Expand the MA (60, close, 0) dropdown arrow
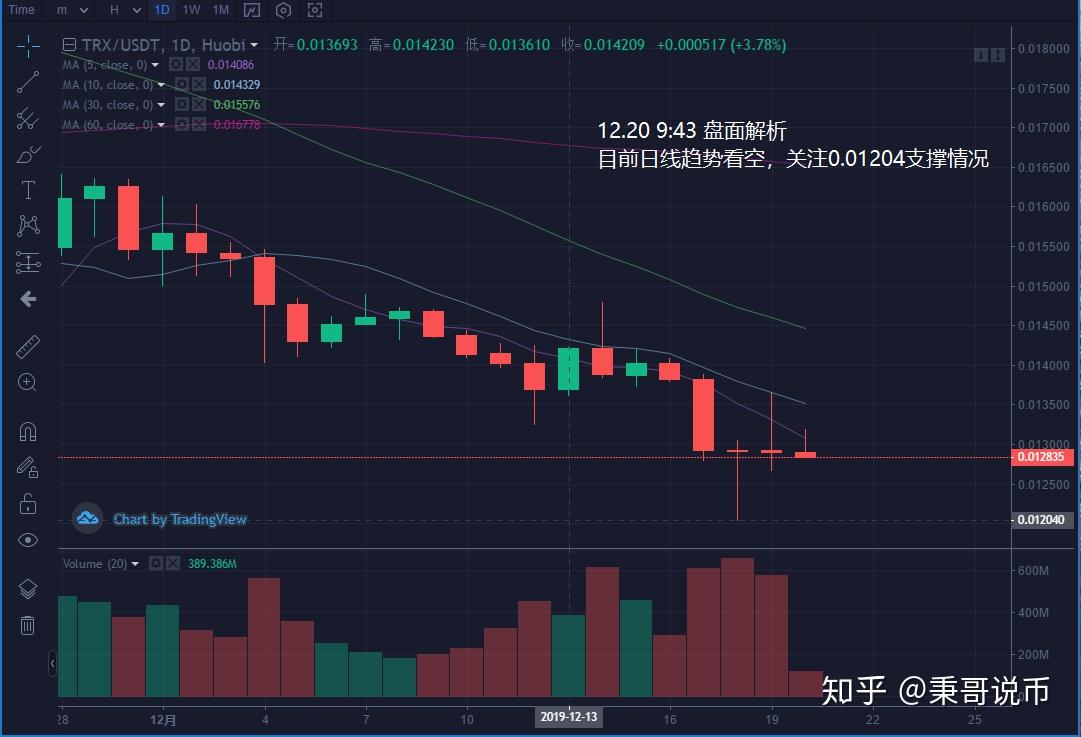 click(x=161, y=125)
